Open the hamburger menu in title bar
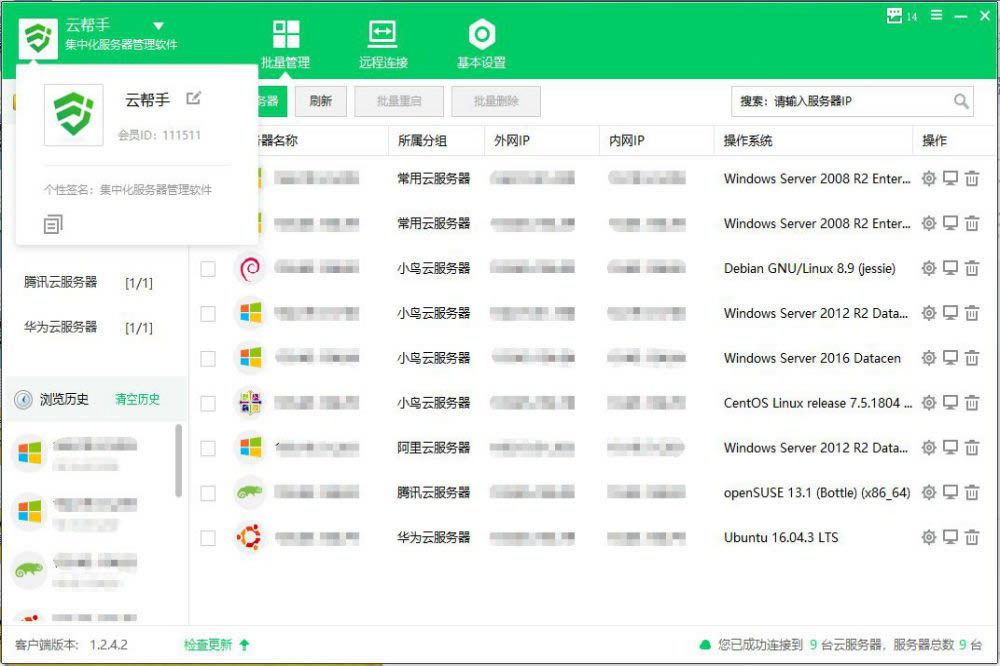Screen dimensions: 1000x666 936,15
